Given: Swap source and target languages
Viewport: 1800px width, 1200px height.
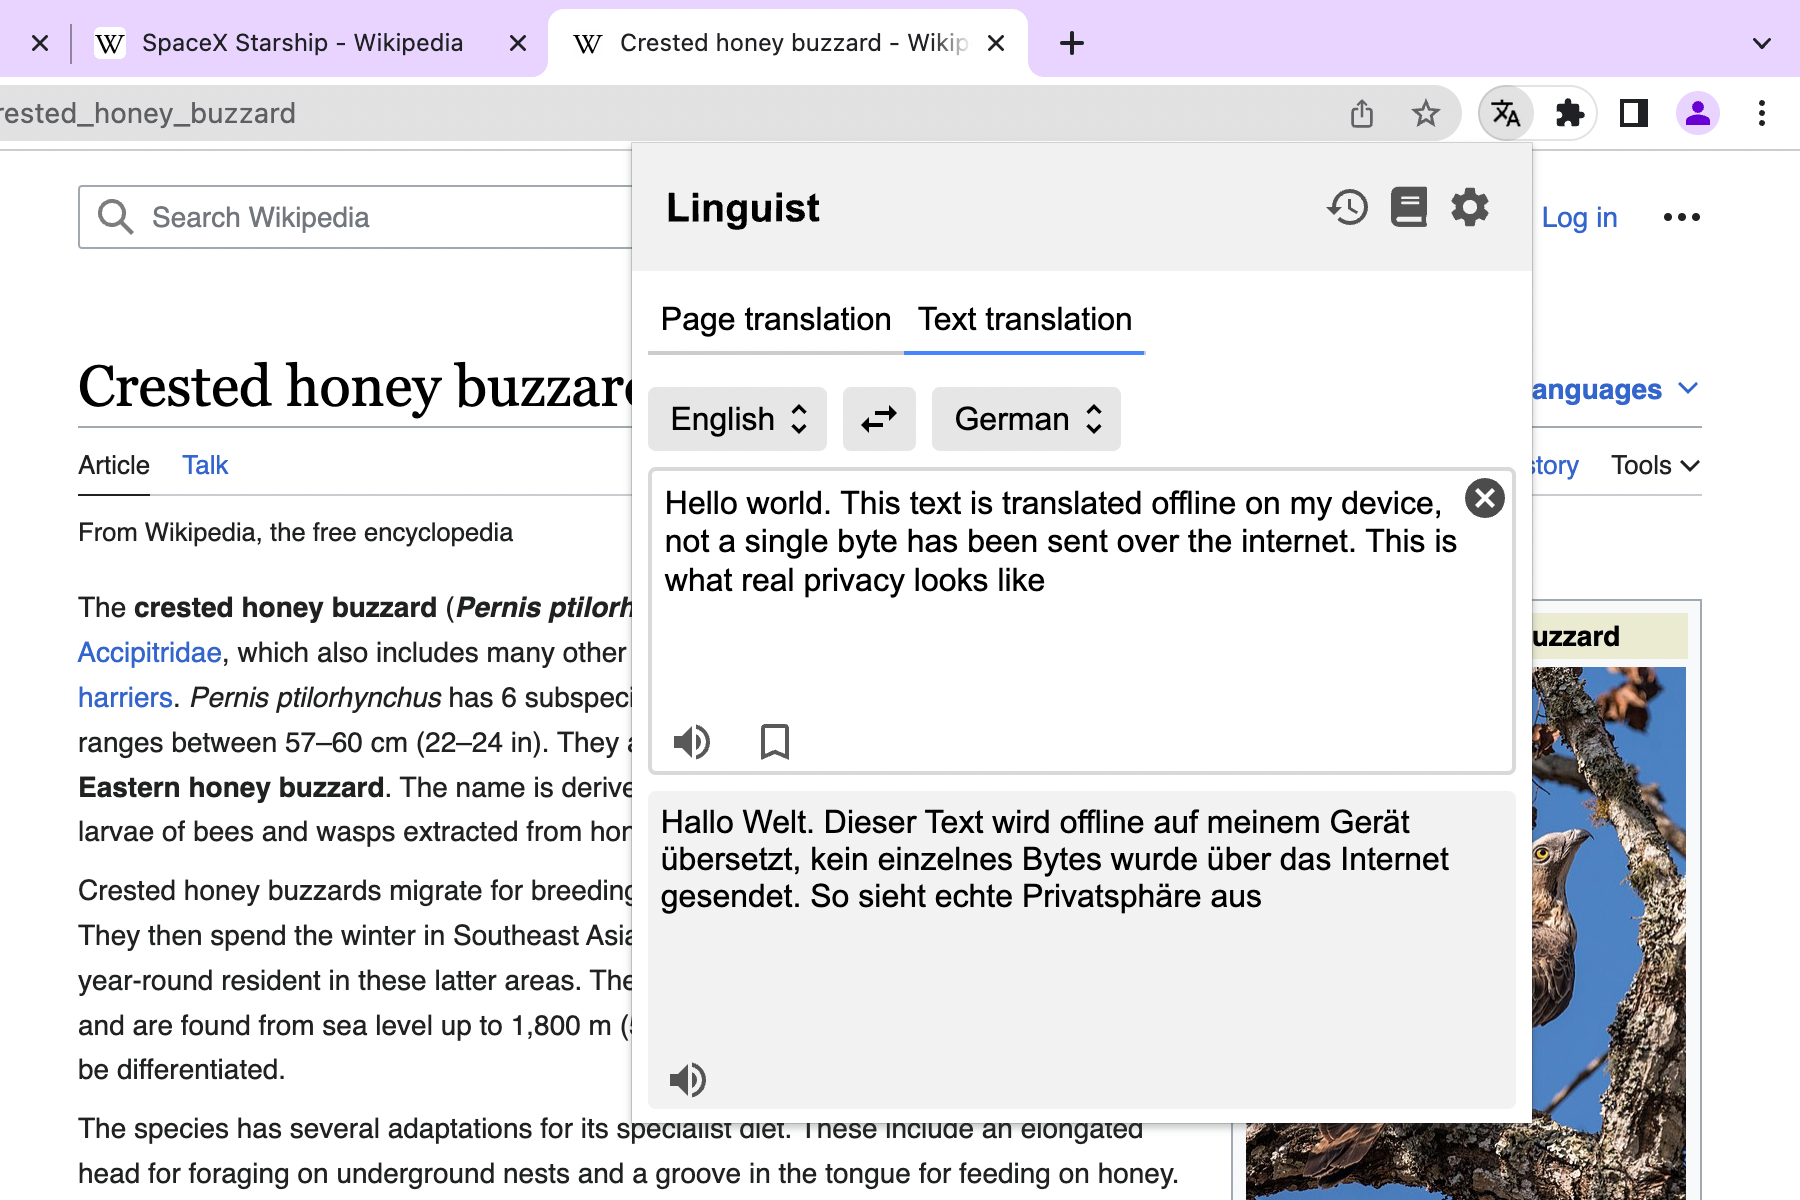Looking at the screenshot, I should point(879,419).
